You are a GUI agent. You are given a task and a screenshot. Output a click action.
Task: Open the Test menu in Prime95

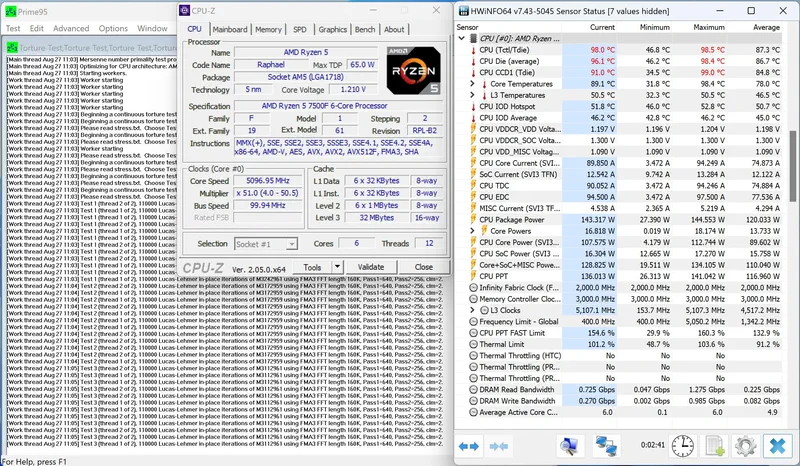pos(13,29)
